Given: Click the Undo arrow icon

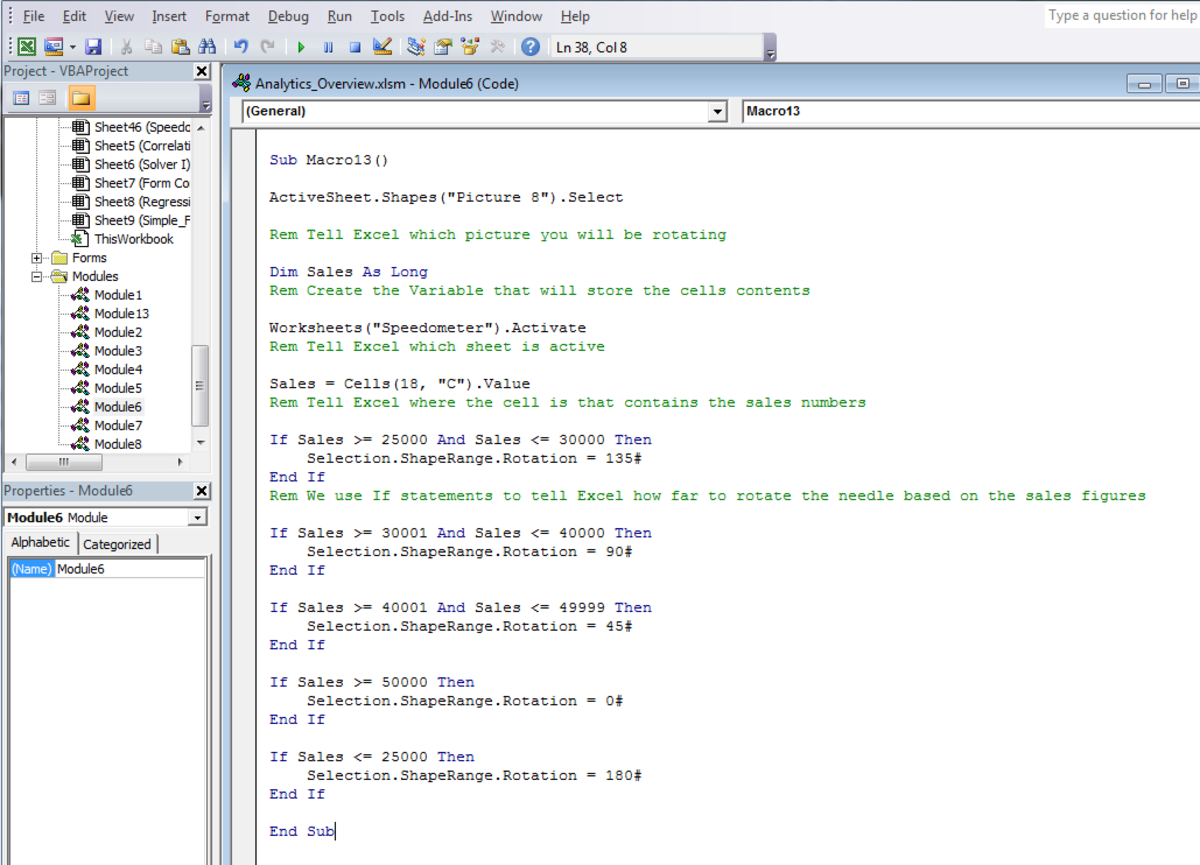Looking at the screenshot, I should click(241, 47).
